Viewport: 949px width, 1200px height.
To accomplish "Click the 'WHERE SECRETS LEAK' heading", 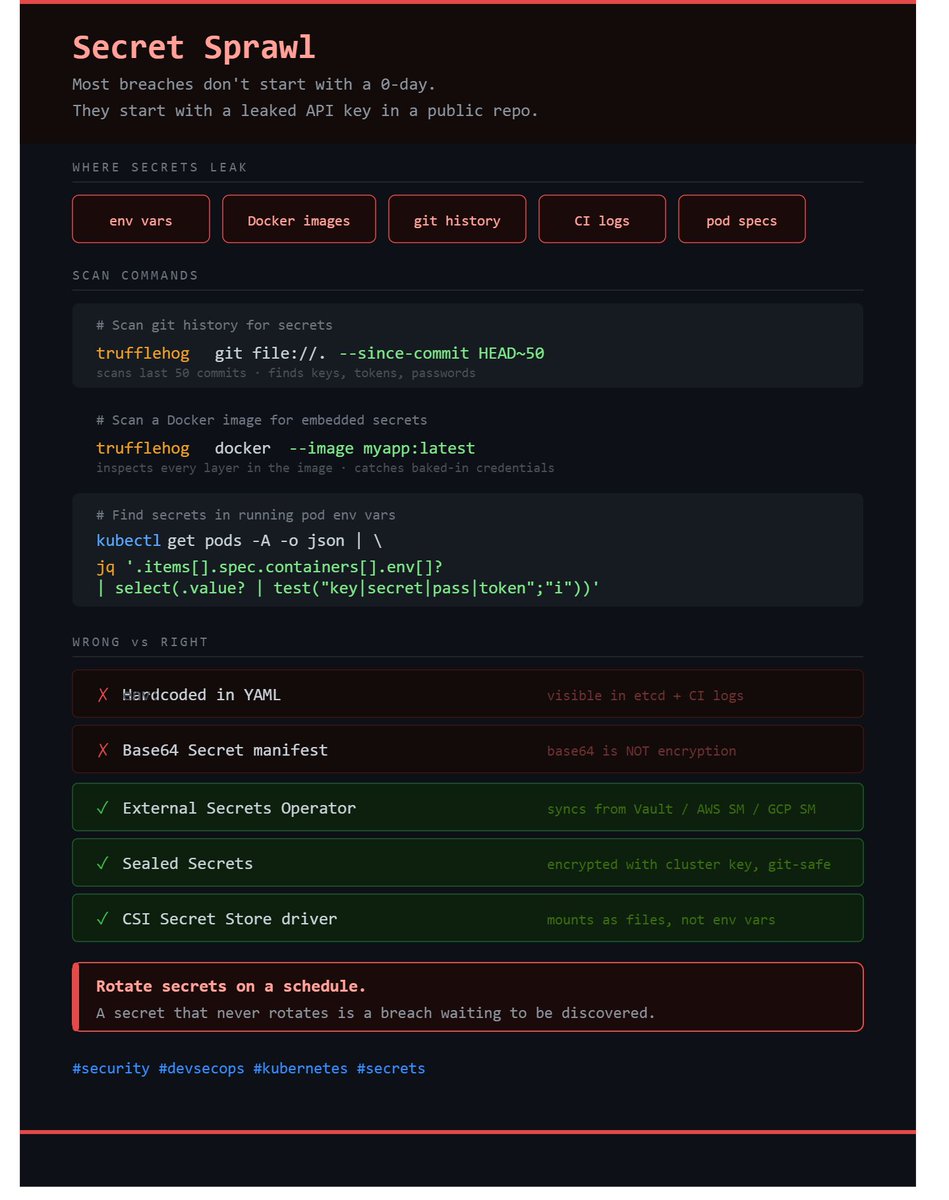I will (160, 167).
